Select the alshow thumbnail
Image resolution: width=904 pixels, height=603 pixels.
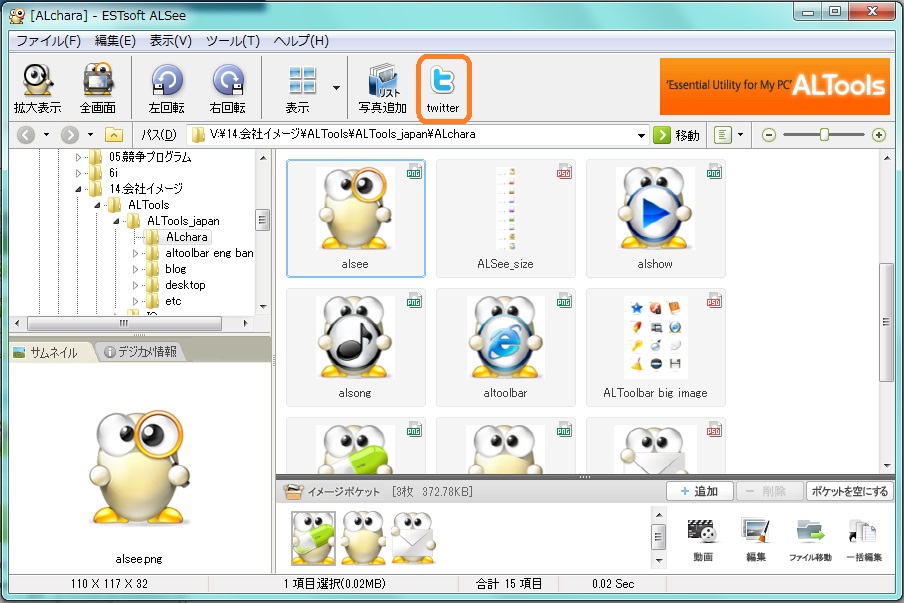point(655,218)
